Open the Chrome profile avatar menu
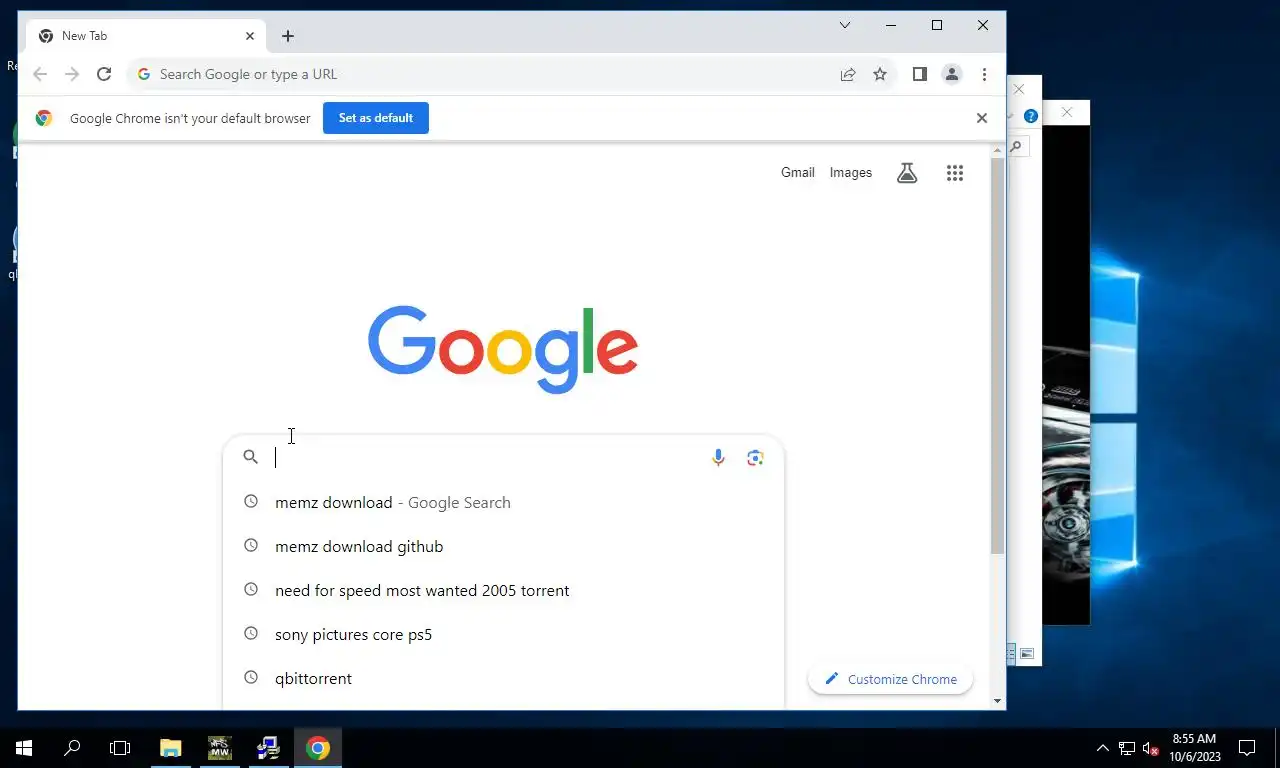 click(x=952, y=74)
